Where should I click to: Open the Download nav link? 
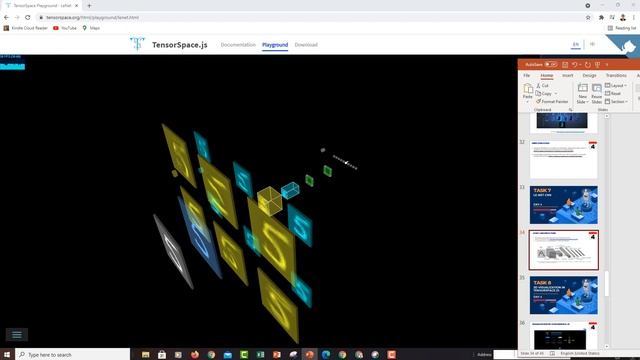tap(306, 45)
